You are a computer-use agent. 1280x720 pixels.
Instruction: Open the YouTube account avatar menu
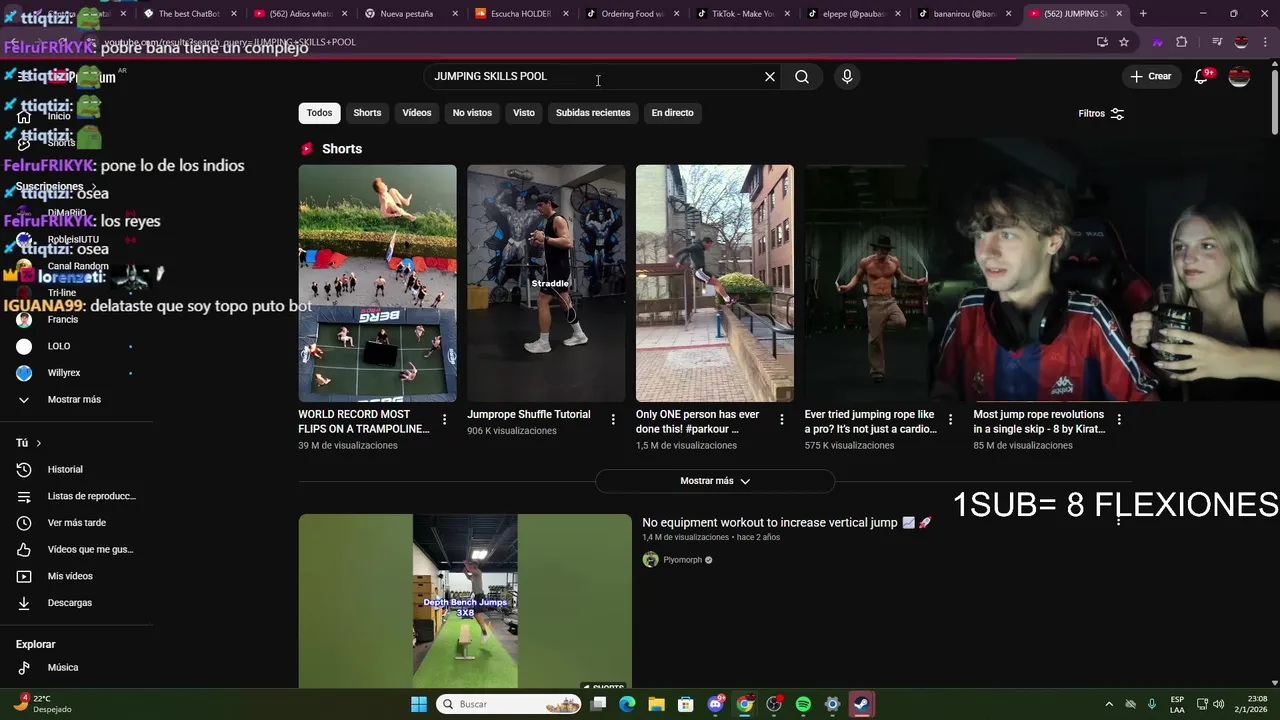(x=1239, y=77)
